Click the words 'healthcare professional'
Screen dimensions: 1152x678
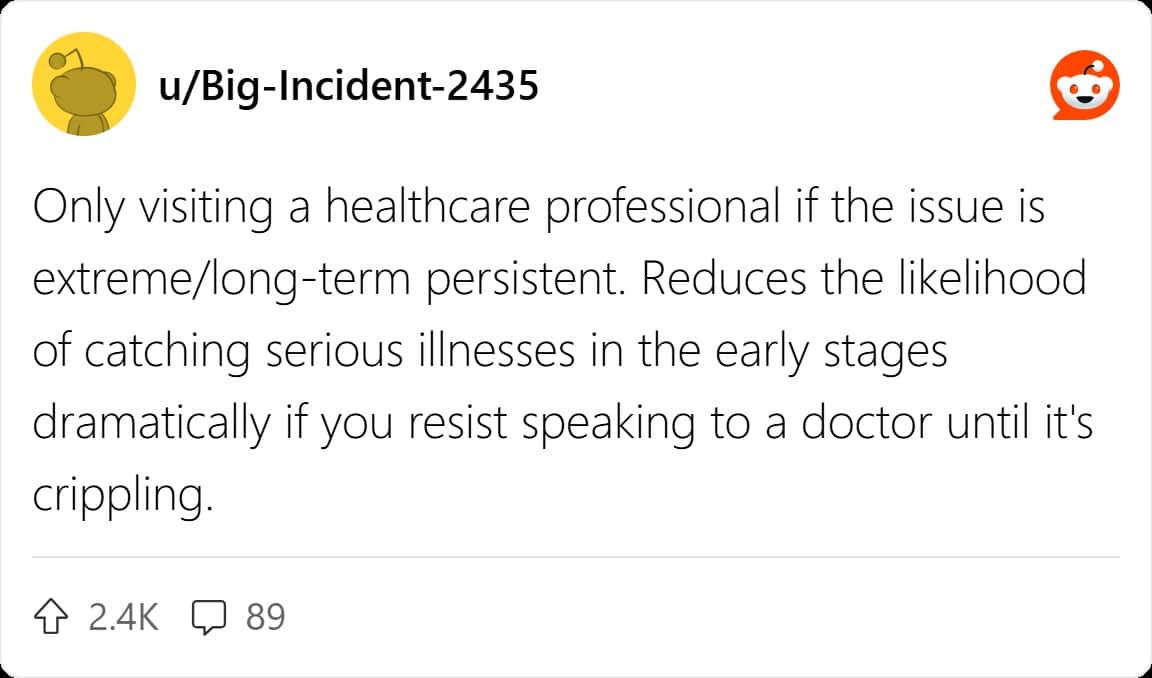552,207
